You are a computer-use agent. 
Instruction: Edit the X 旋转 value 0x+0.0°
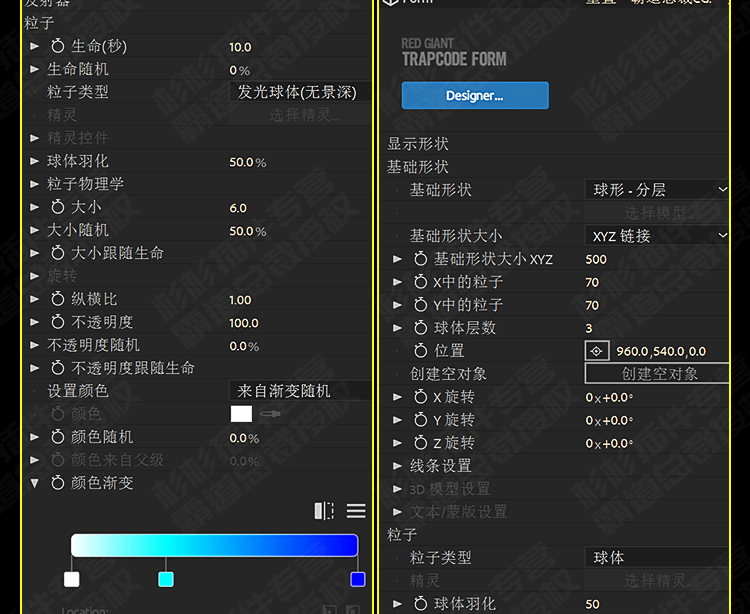tap(609, 397)
